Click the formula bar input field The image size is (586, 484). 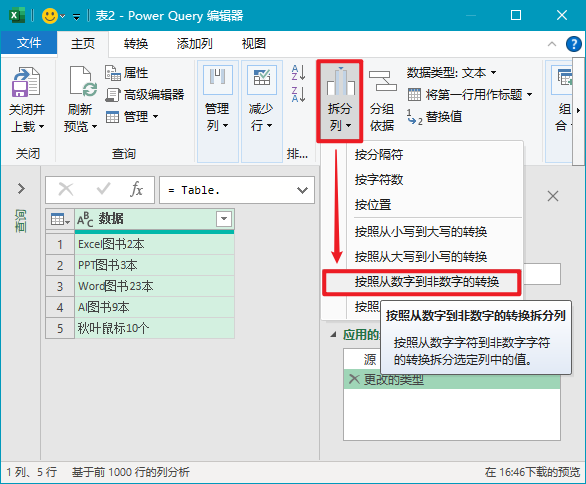pos(228,190)
